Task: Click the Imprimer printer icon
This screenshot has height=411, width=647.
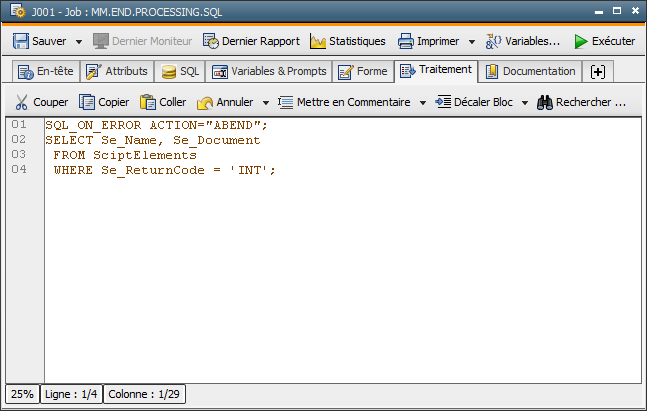Action: tap(406, 41)
